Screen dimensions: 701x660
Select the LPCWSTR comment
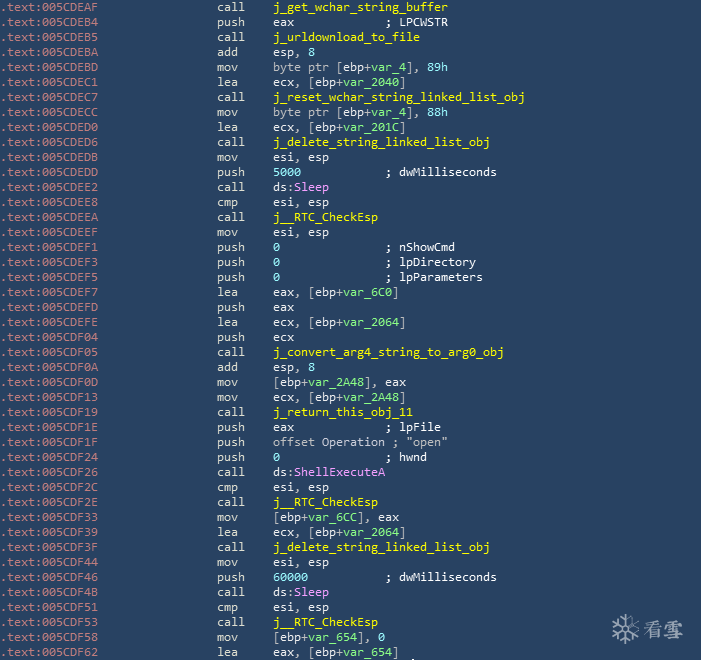423,22
